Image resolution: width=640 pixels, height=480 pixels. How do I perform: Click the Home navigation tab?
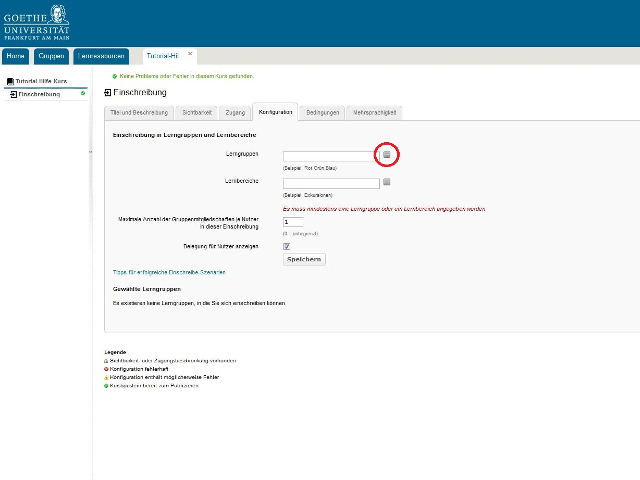15,56
